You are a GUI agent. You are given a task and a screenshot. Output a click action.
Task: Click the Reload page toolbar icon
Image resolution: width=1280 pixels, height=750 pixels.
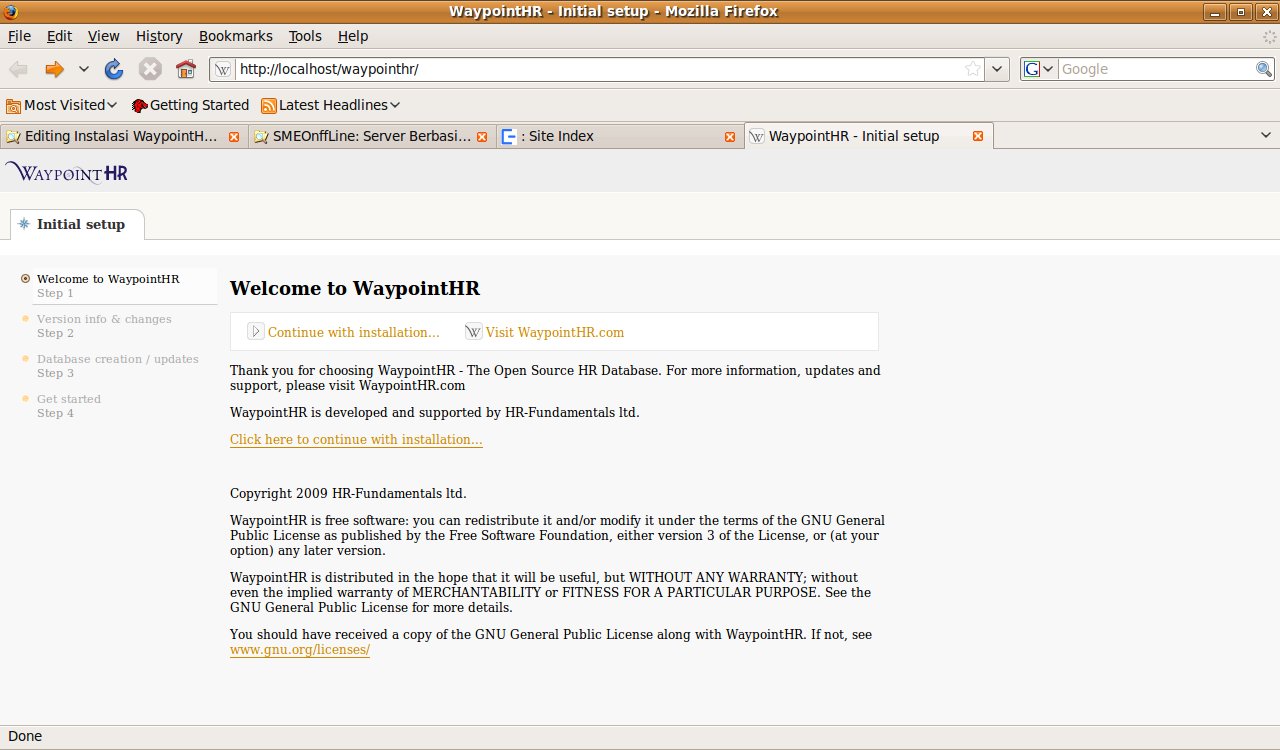click(x=114, y=69)
